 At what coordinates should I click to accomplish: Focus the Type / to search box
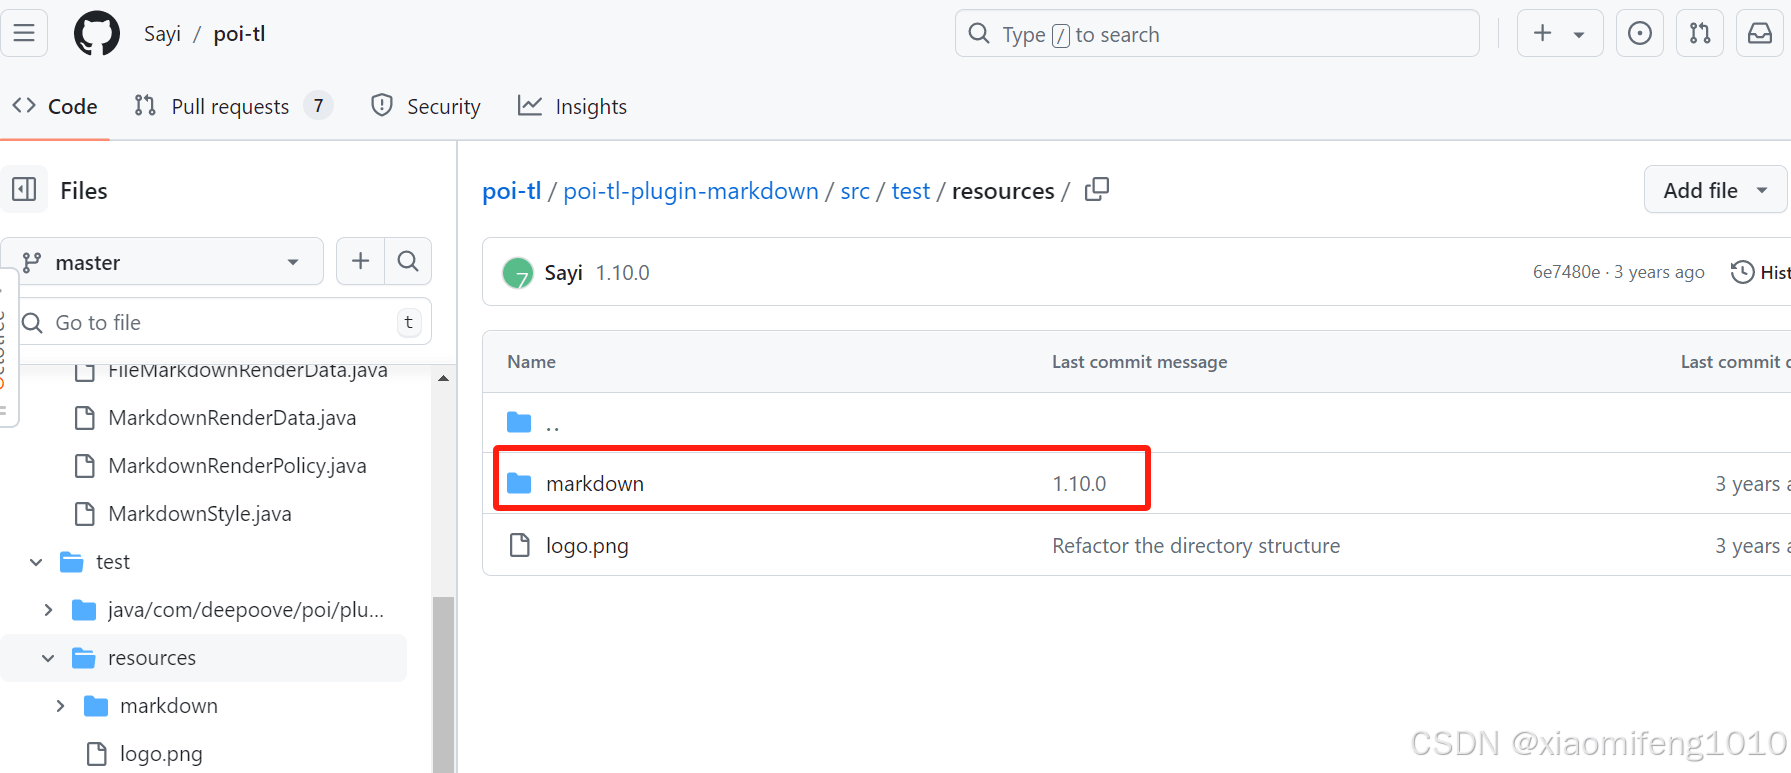(1217, 34)
